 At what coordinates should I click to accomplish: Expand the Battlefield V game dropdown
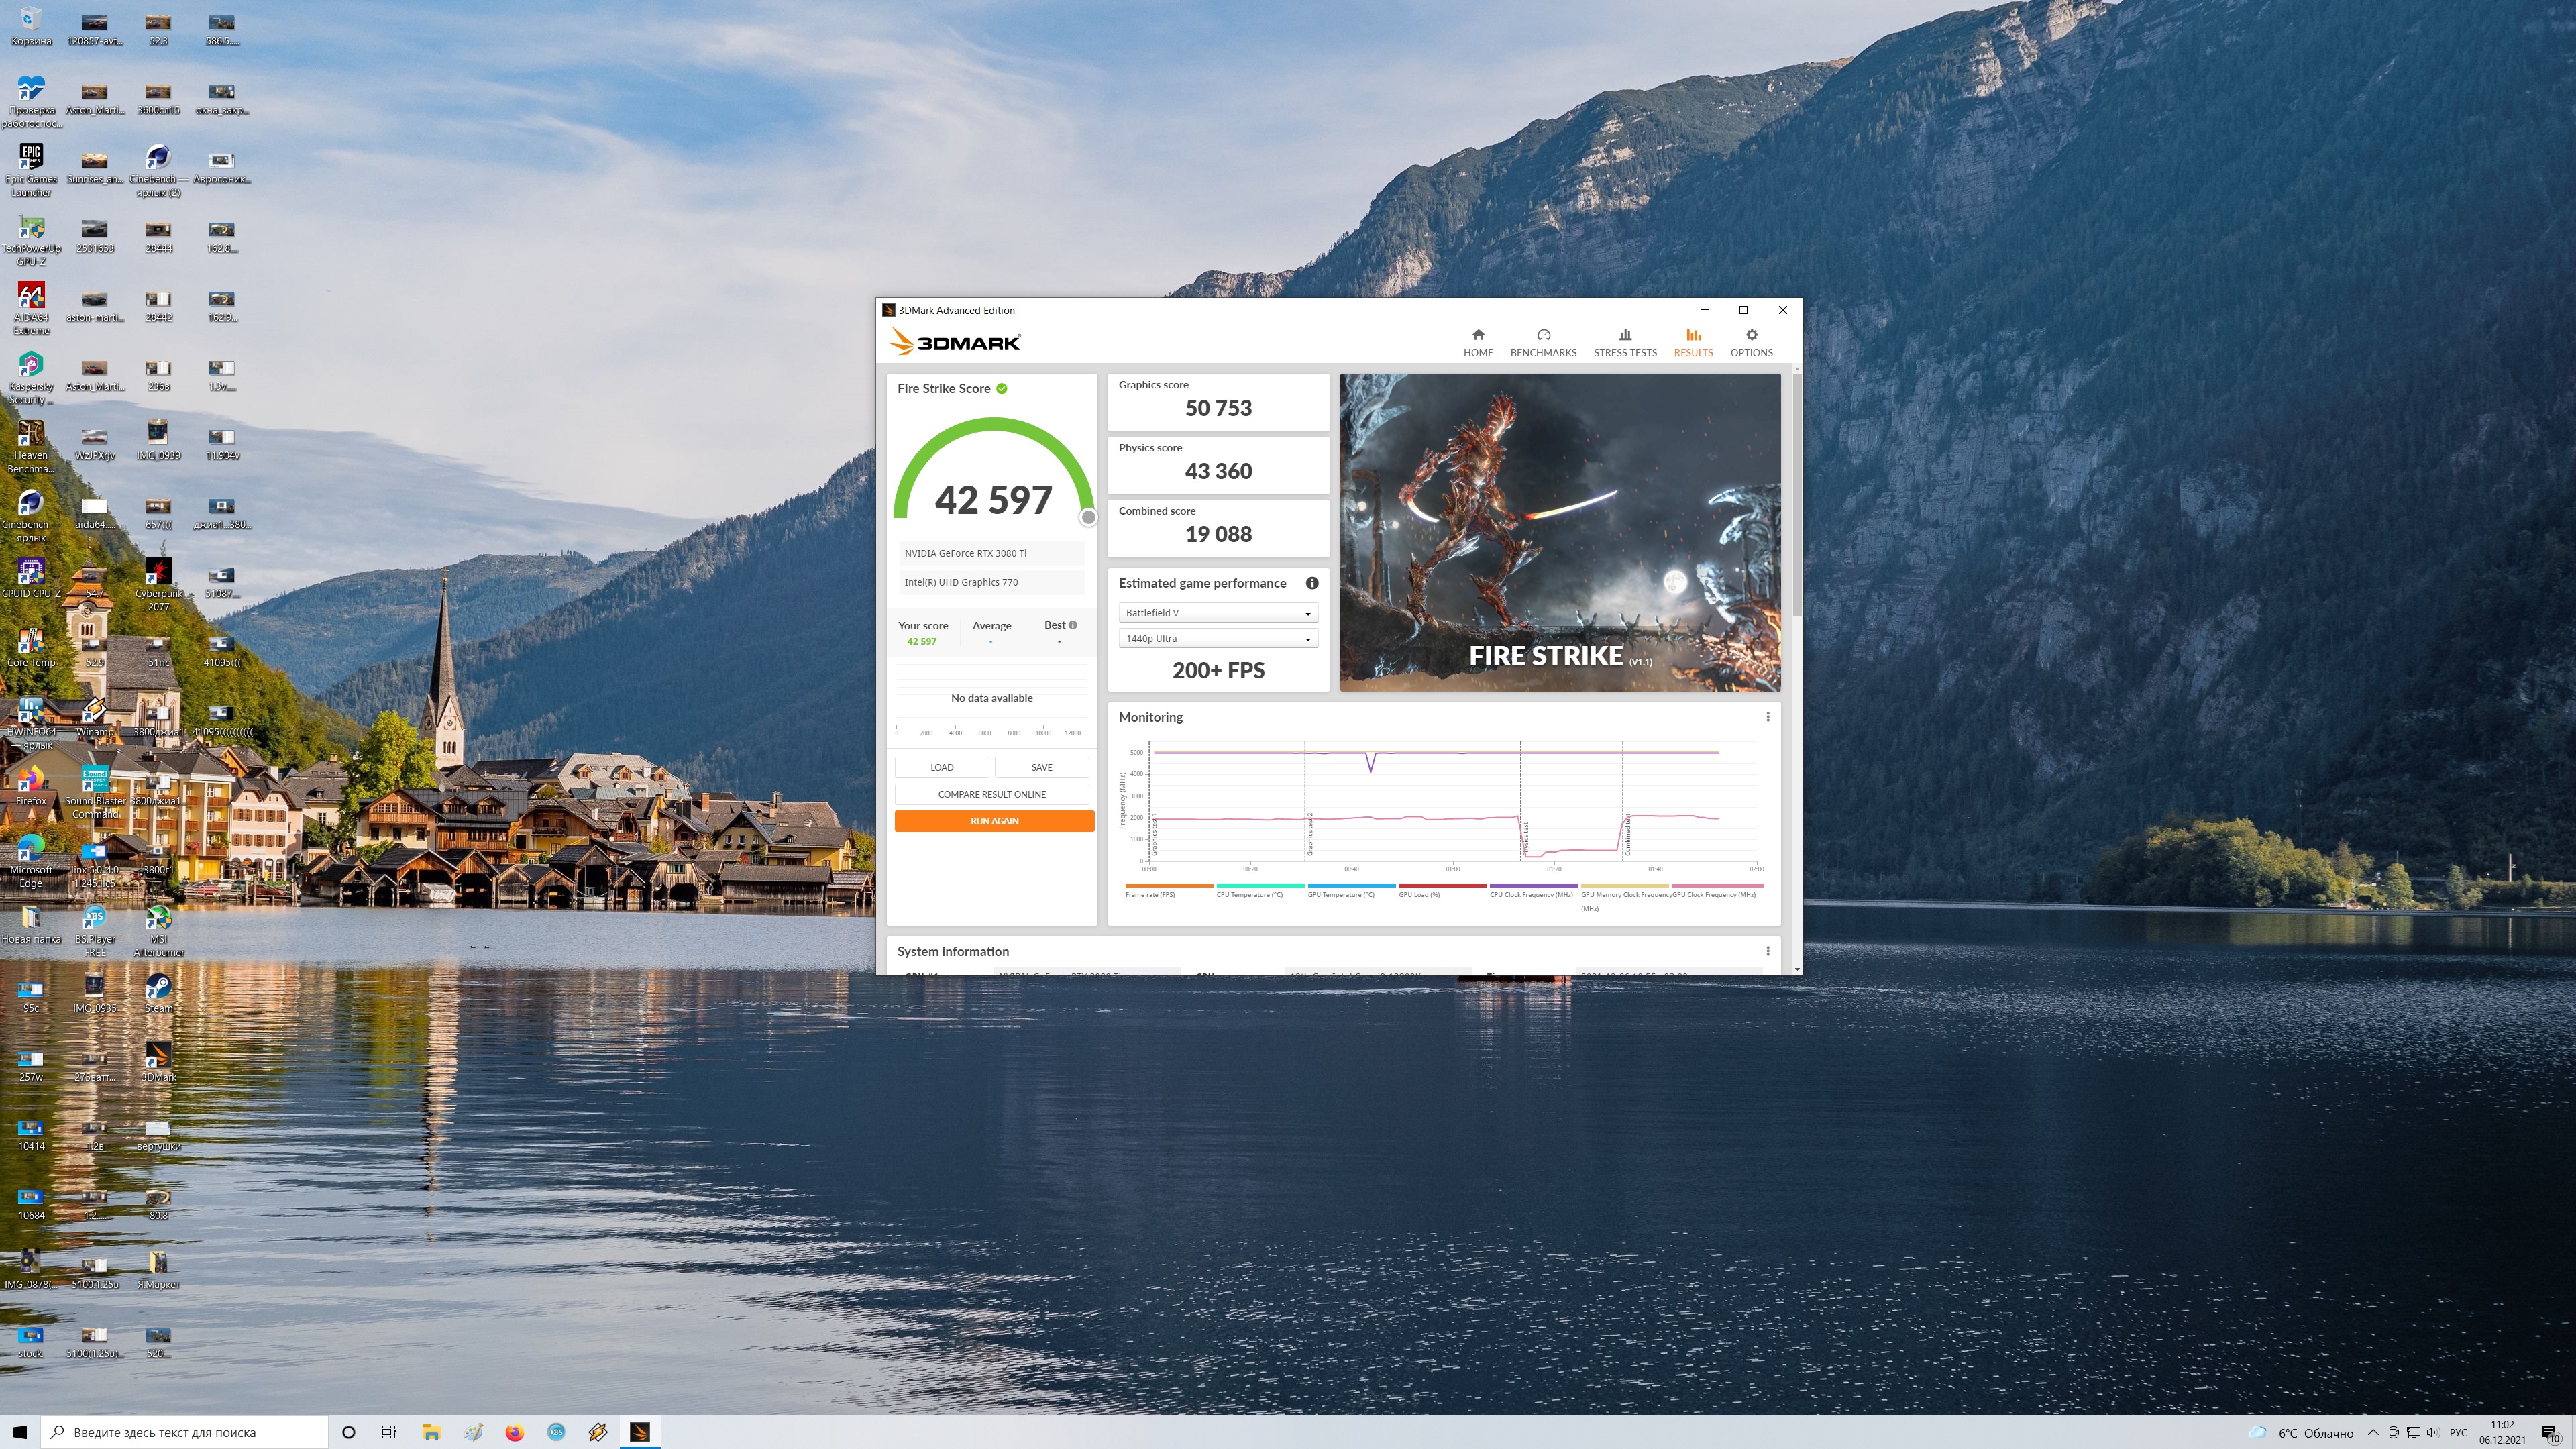click(x=1217, y=613)
